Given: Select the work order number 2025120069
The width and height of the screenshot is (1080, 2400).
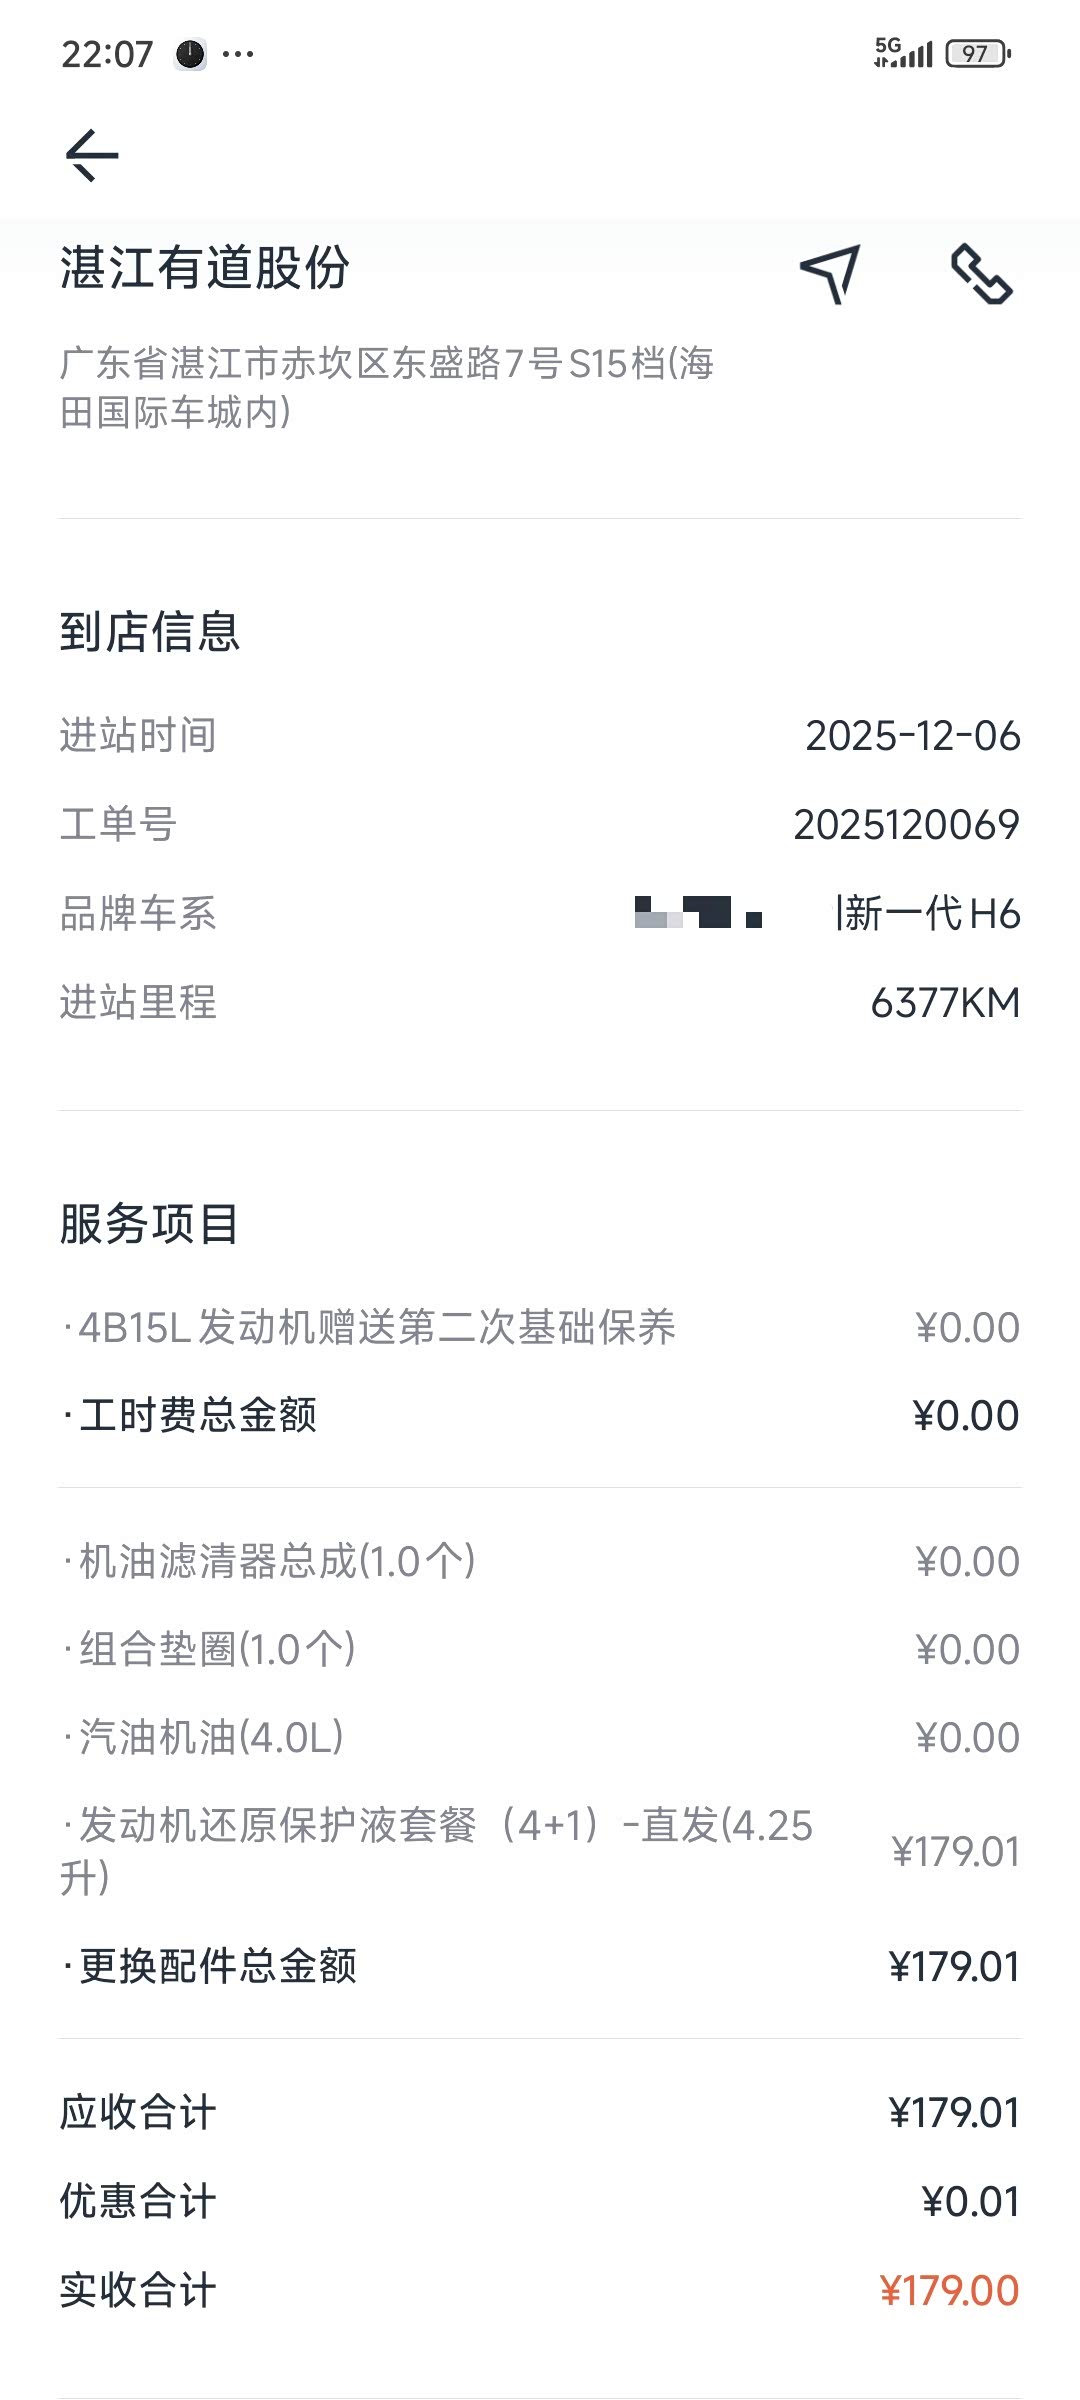Looking at the screenshot, I should coord(906,825).
